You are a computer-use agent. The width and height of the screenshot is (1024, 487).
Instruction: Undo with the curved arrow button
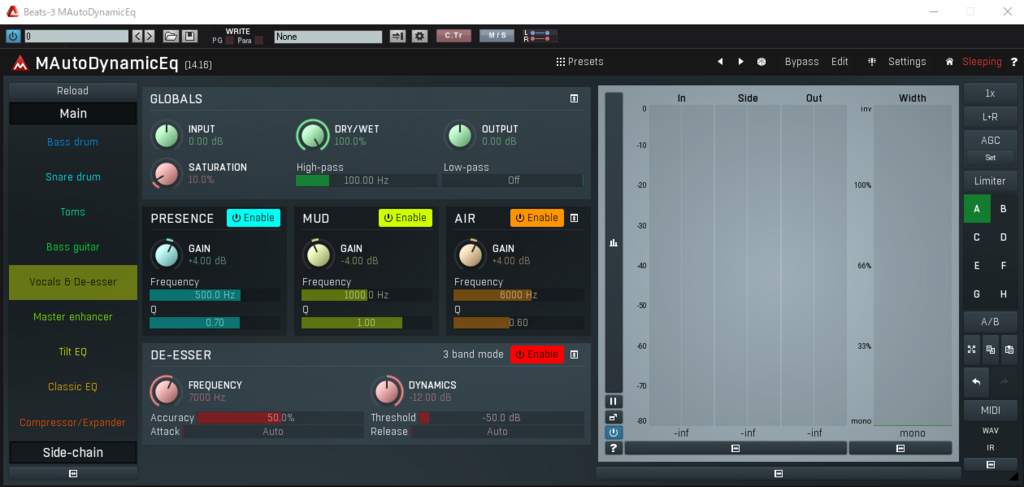coord(977,382)
